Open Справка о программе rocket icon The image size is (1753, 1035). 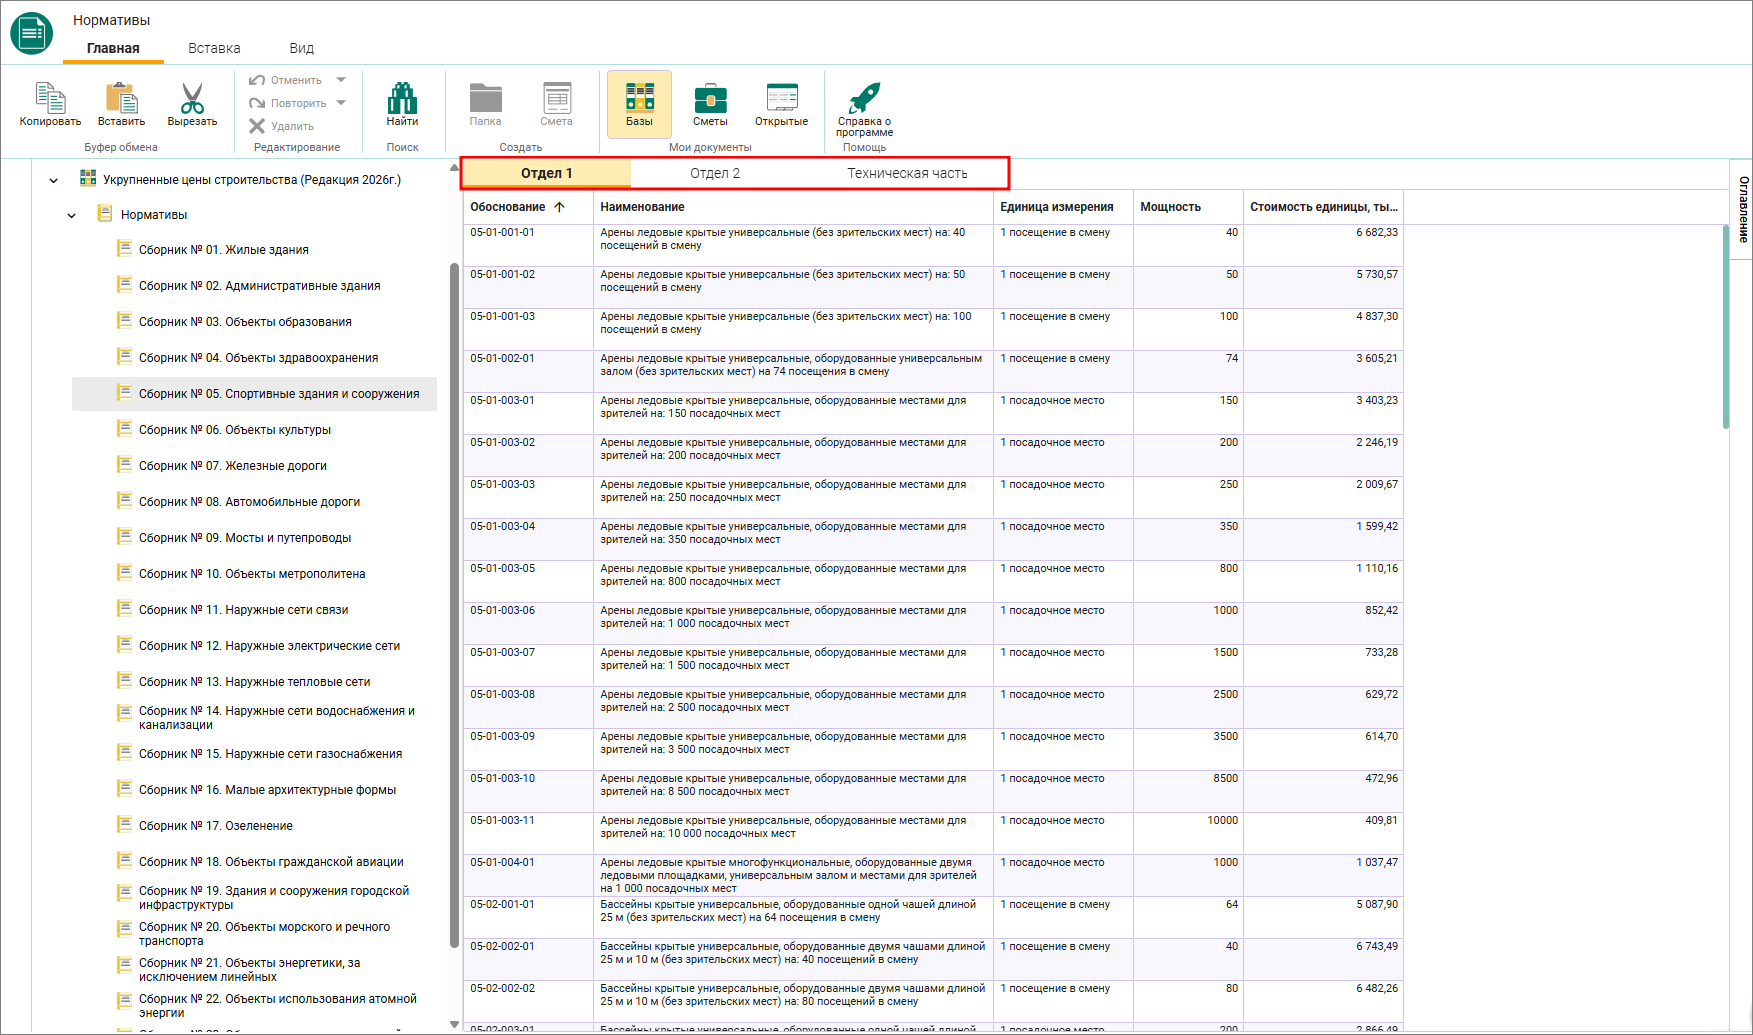(x=864, y=109)
